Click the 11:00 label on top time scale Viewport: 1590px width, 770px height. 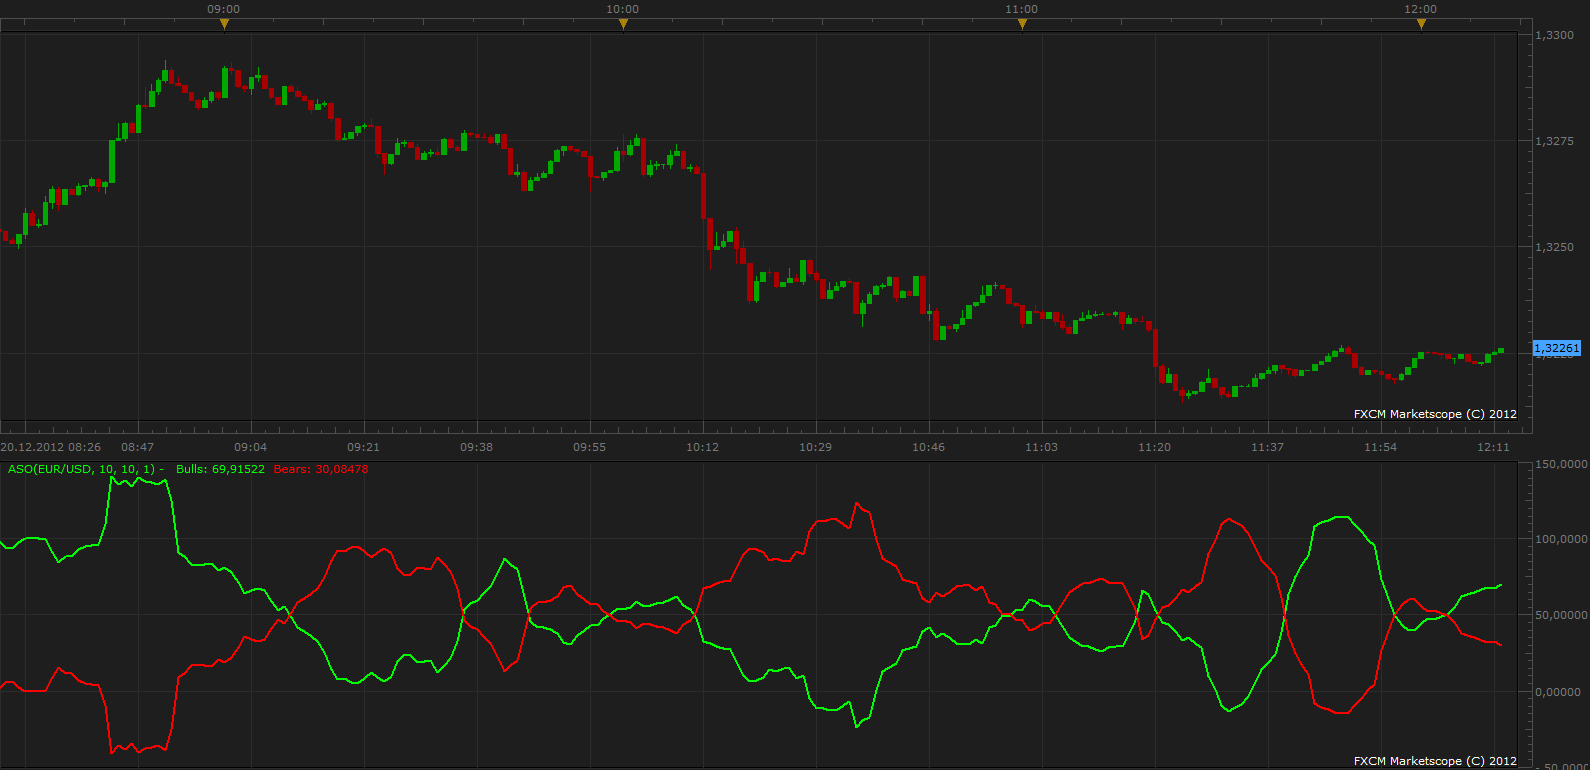1022,9
